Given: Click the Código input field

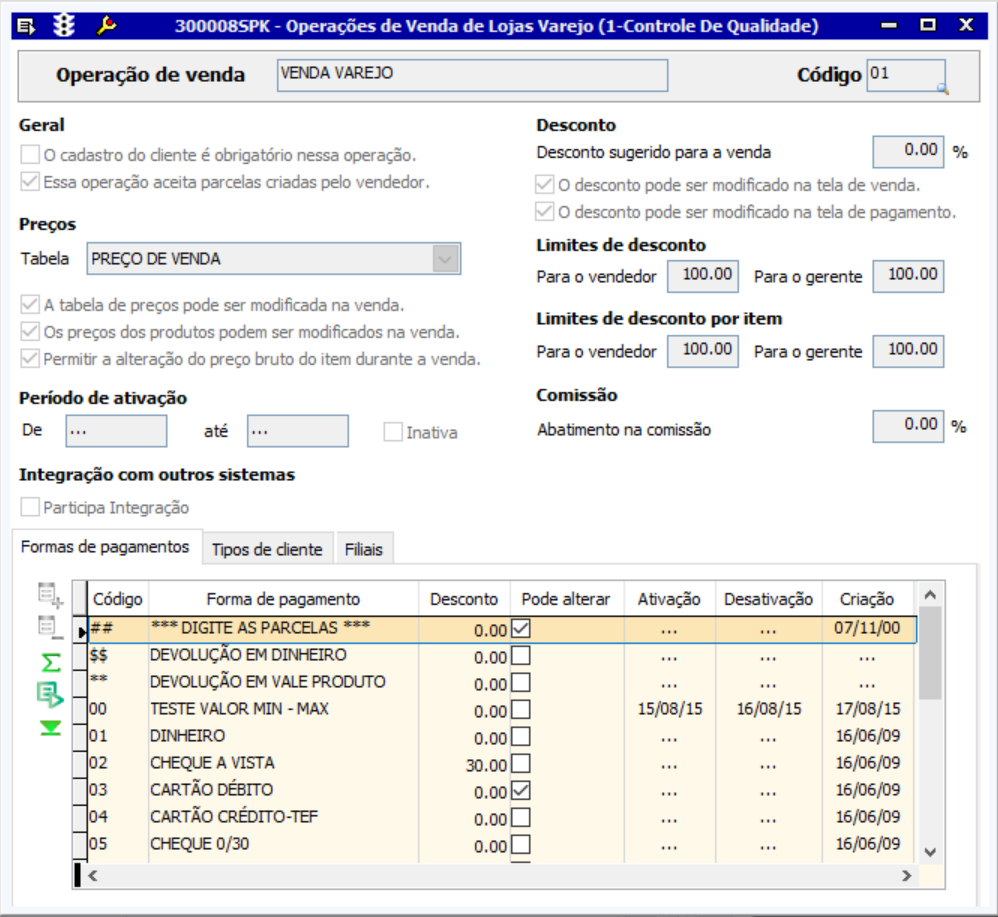Looking at the screenshot, I should [x=906, y=75].
